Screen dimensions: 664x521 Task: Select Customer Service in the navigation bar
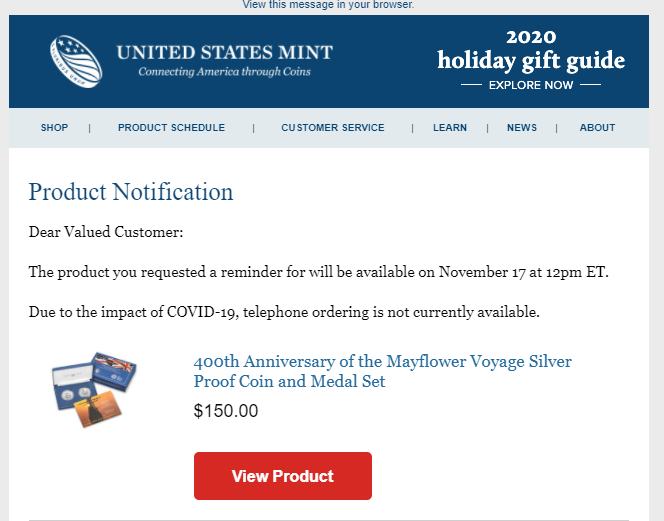click(332, 128)
